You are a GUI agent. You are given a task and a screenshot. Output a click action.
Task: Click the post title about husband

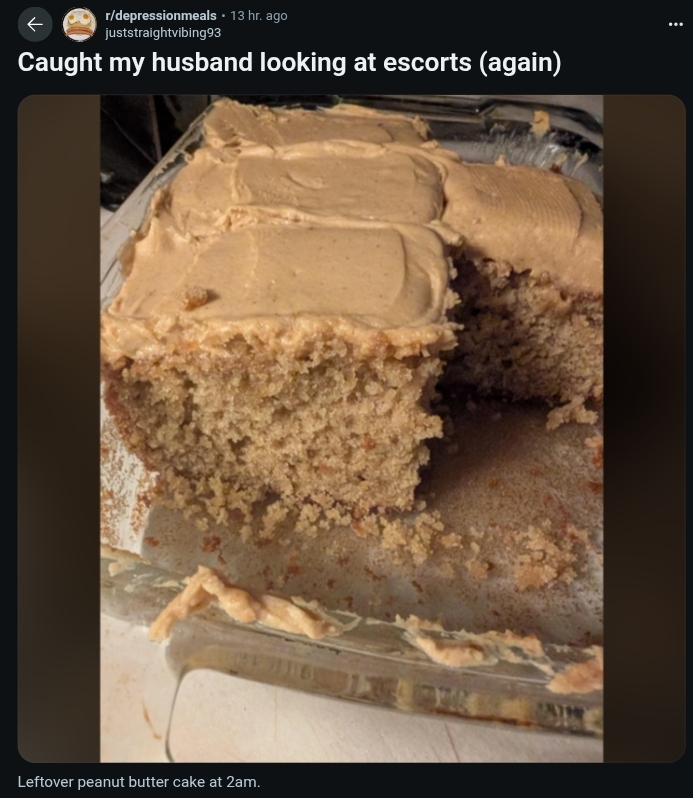pyautogui.click(x=290, y=63)
